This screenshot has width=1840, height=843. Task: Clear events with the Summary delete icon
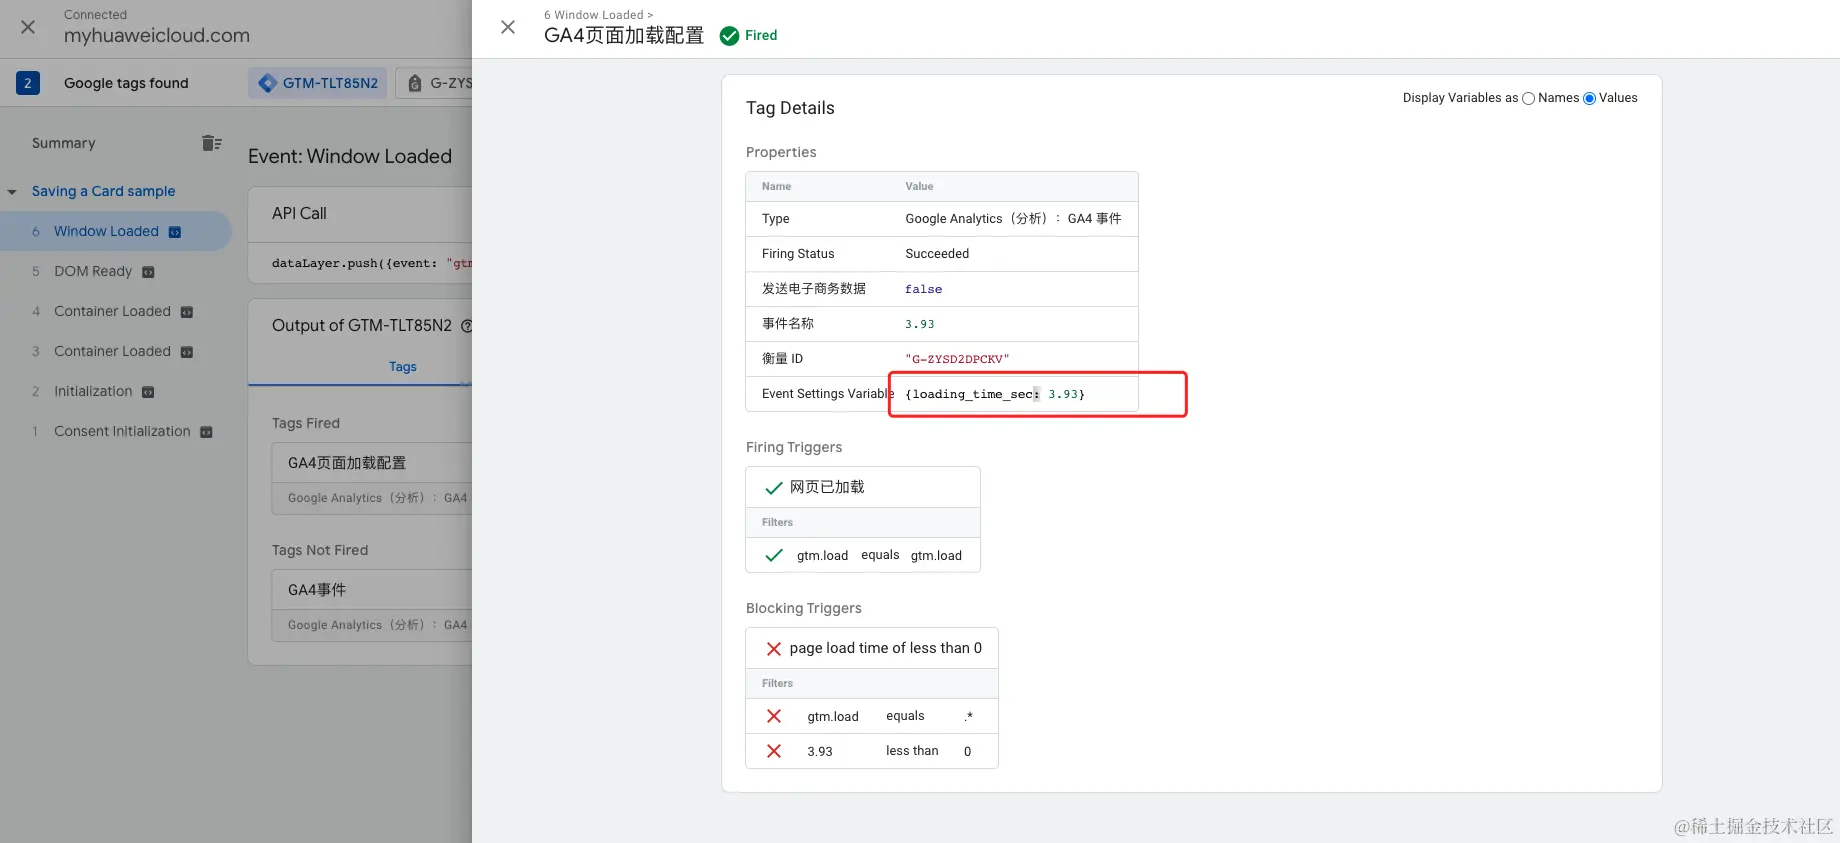211,143
